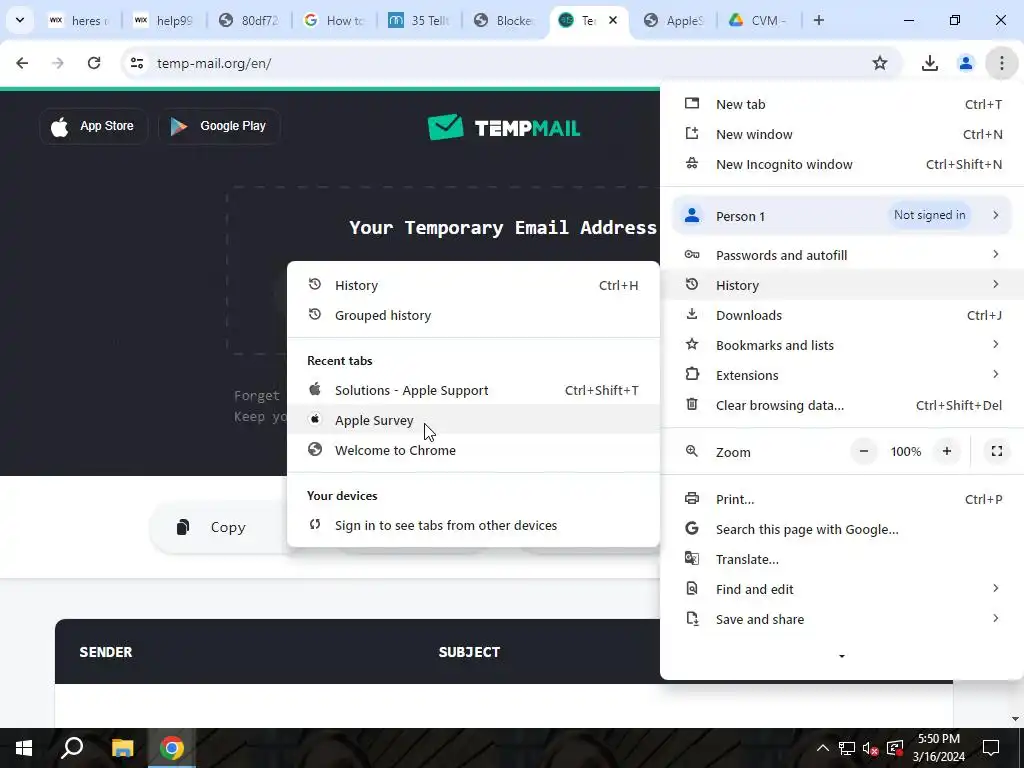The image size is (1024, 768).
Task: Choose Clear browsing data menu item
Action: [842, 406]
